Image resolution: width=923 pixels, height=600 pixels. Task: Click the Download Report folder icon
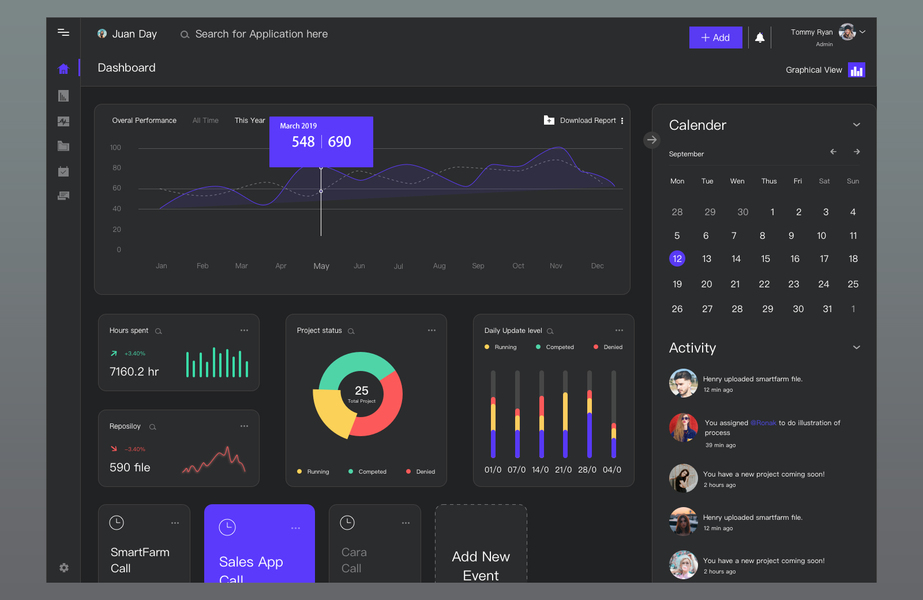click(x=549, y=120)
